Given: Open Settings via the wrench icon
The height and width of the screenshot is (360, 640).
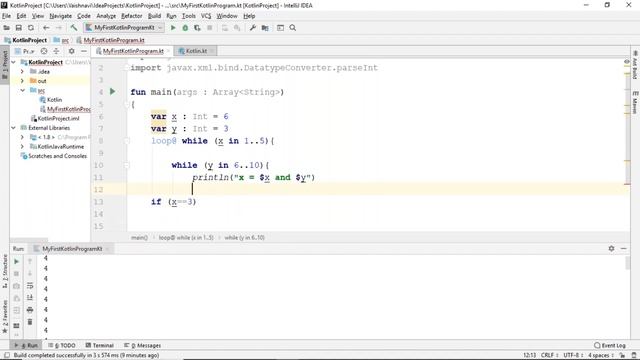Looking at the screenshot, I should [x=253, y=28].
